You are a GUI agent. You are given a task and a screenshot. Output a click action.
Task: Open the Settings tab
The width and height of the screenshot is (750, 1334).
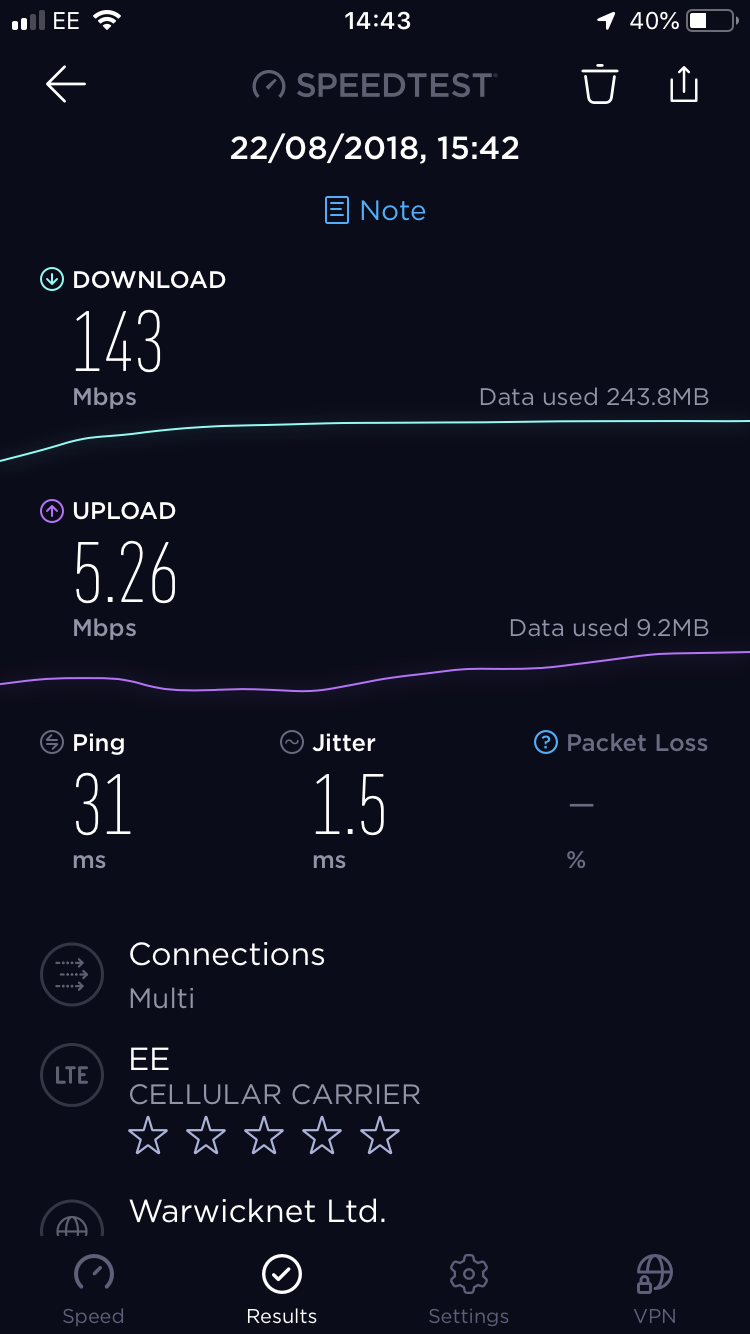tap(468, 1289)
